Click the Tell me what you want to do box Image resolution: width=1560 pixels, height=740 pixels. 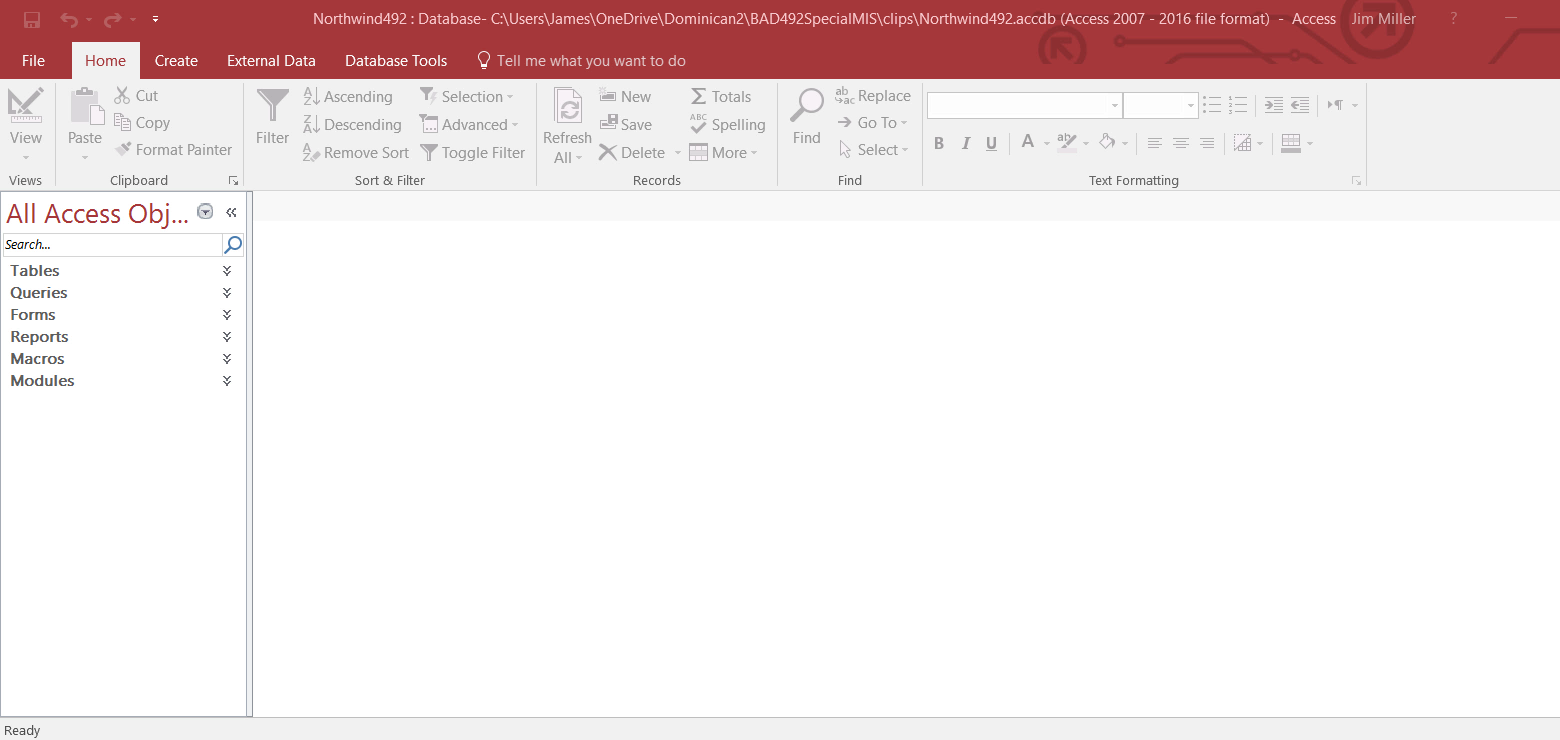tap(581, 61)
